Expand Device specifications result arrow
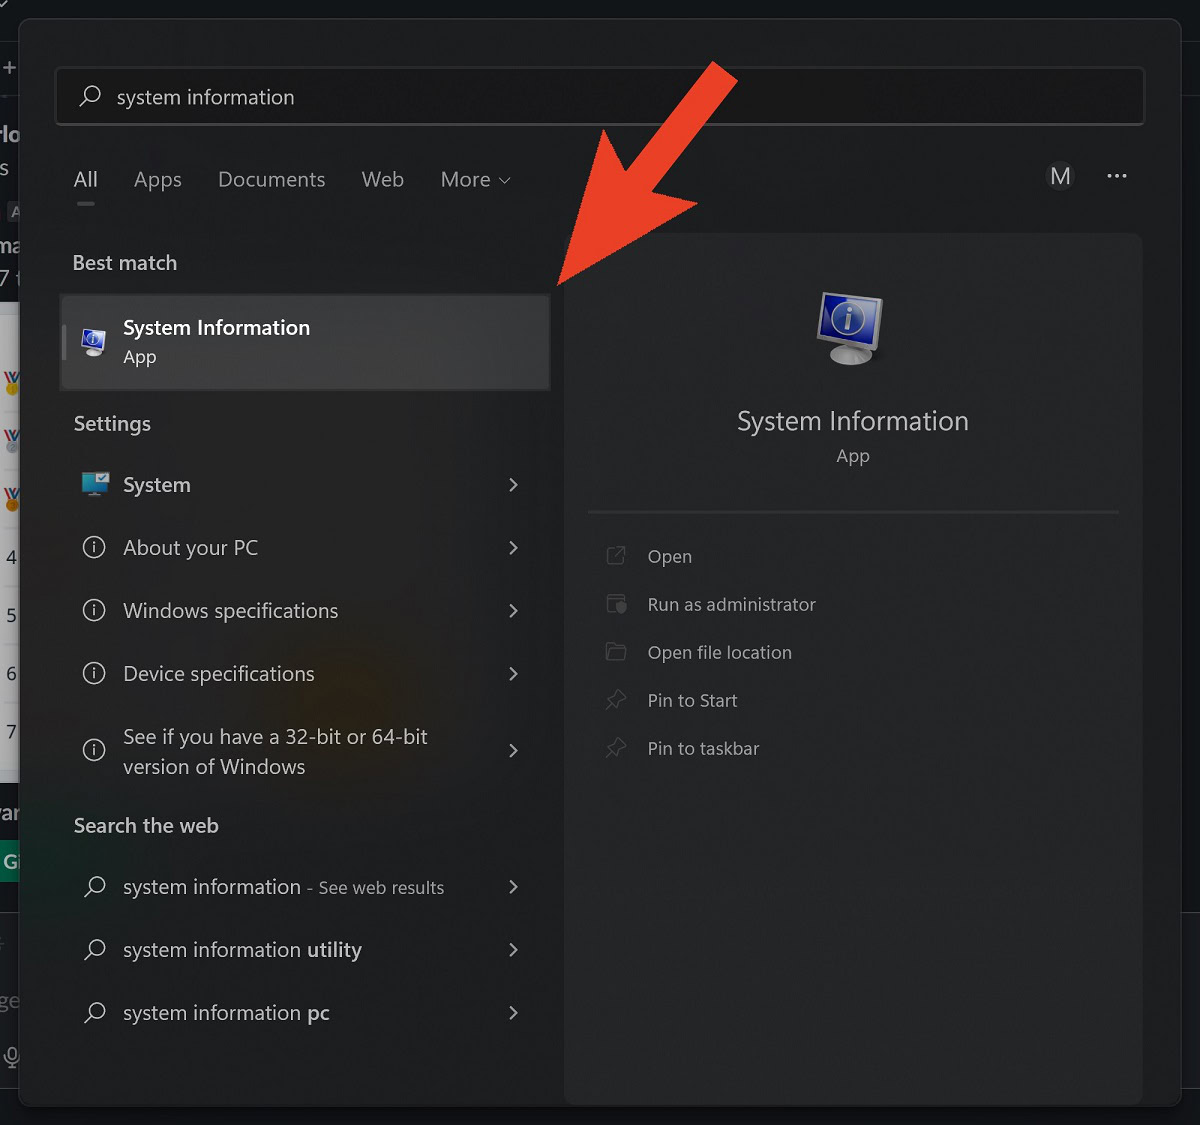 (513, 674)
